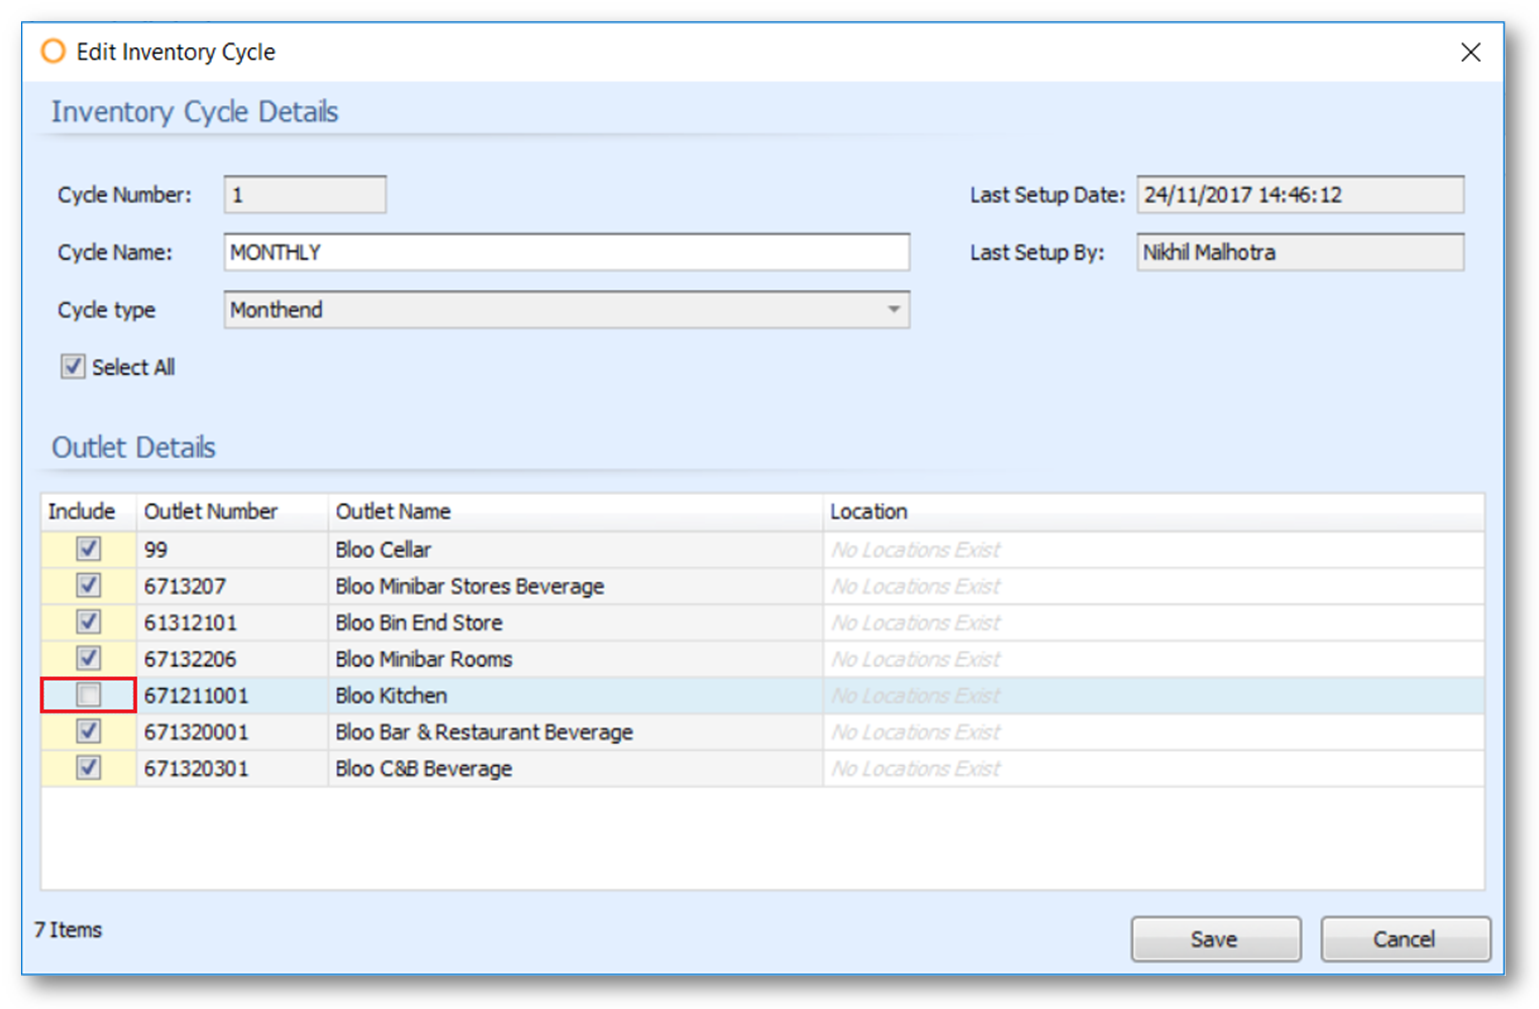Click the Cycle Number field
This screenshot has width=1539, height=1009.
pos(304,195)
